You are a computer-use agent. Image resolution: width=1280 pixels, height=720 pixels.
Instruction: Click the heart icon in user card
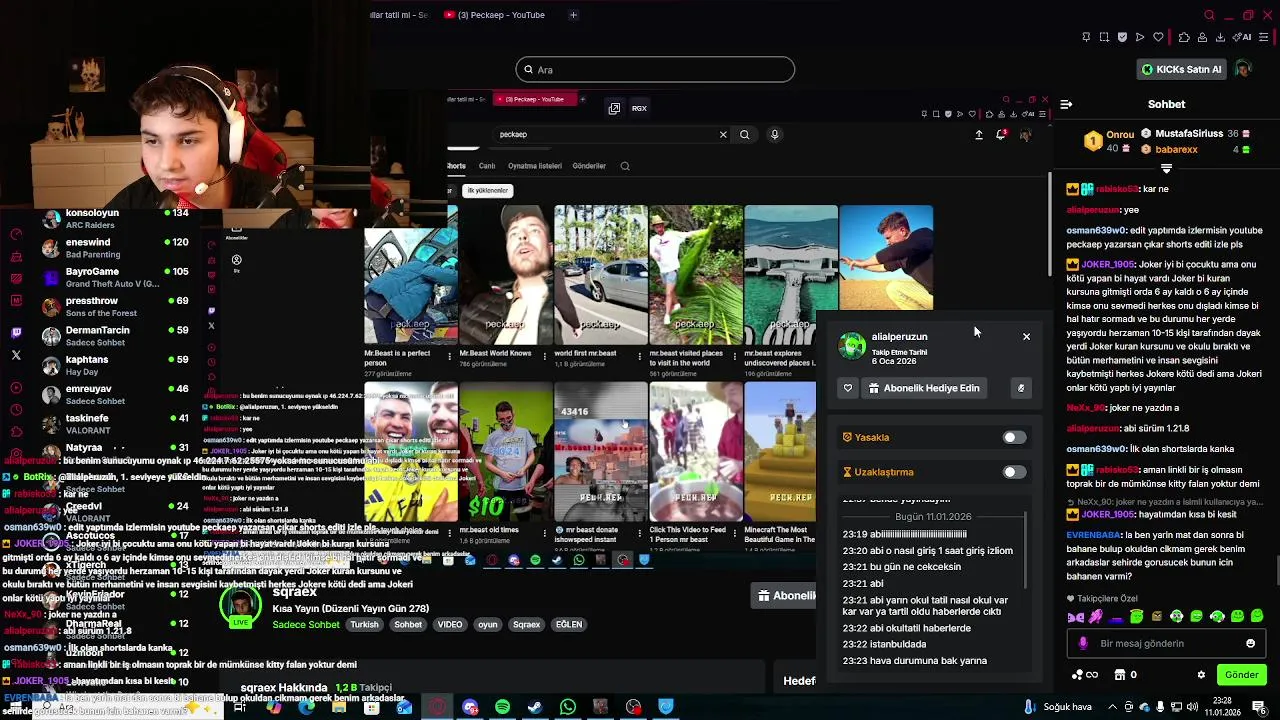[x=848, y=388]
